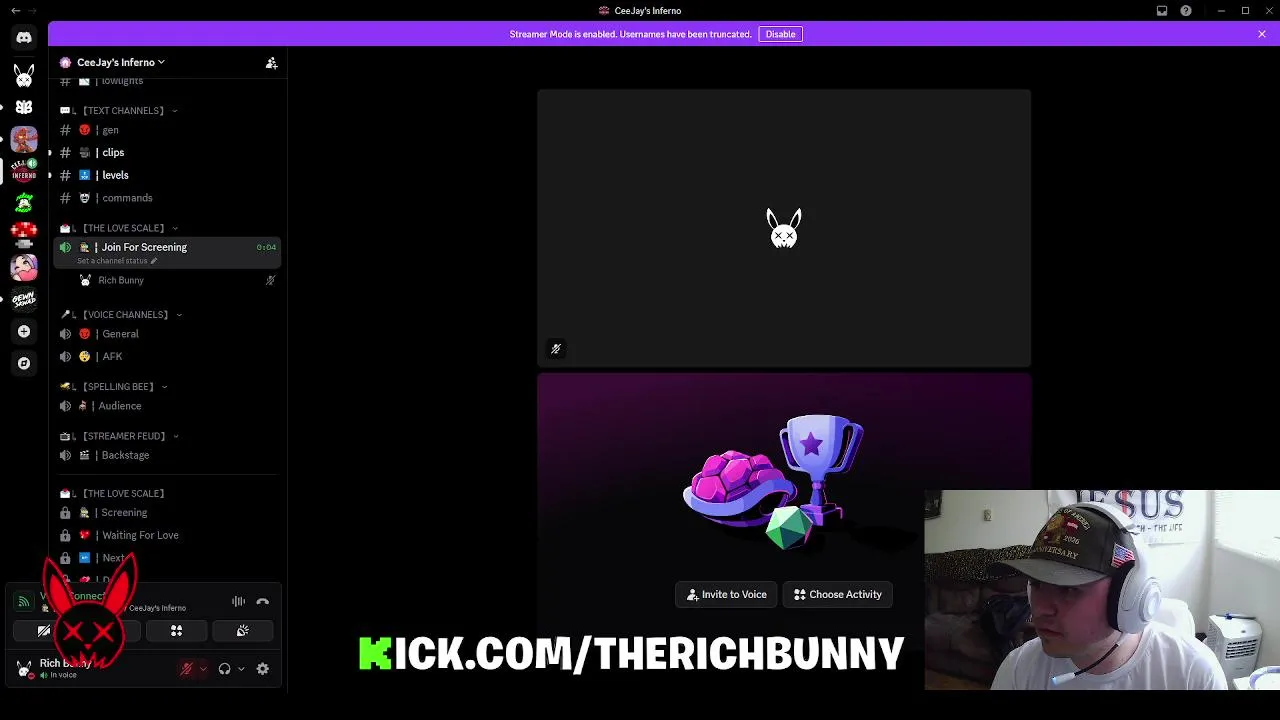Collapse the VOICE CHANNELS category
This screenshot has width=1280, height=720.
[121, 315]
